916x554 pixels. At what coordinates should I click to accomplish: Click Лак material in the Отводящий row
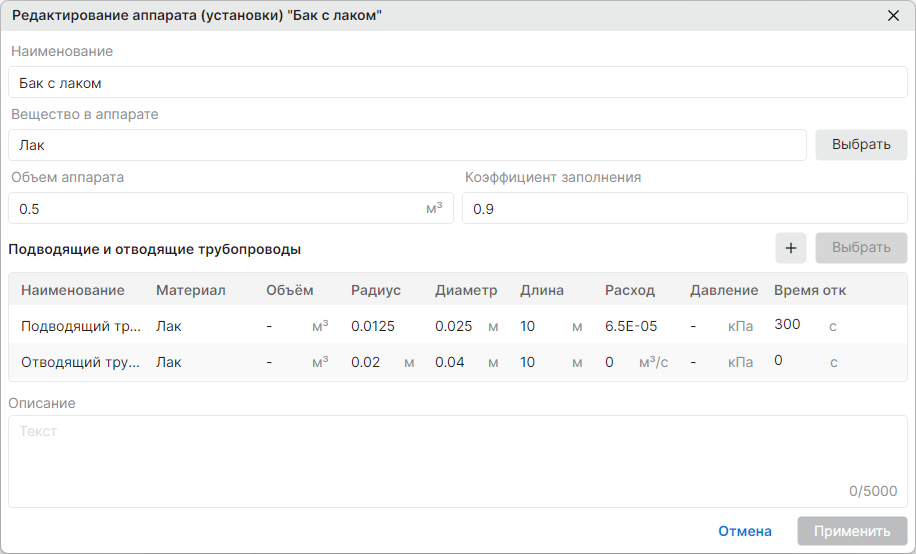click(x=168, y=362)
